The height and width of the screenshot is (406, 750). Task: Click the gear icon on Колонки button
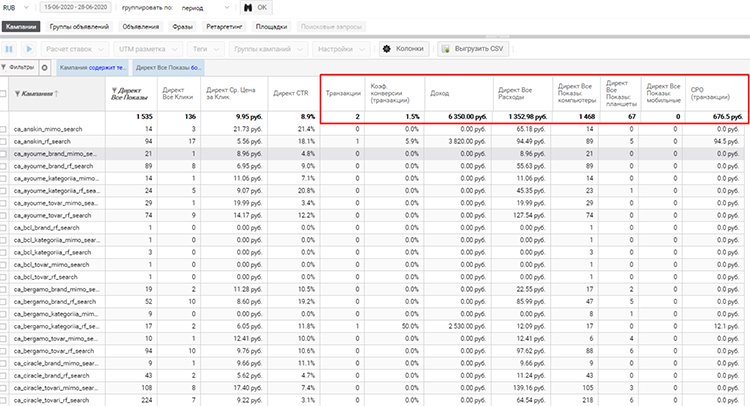coord(387,49)
